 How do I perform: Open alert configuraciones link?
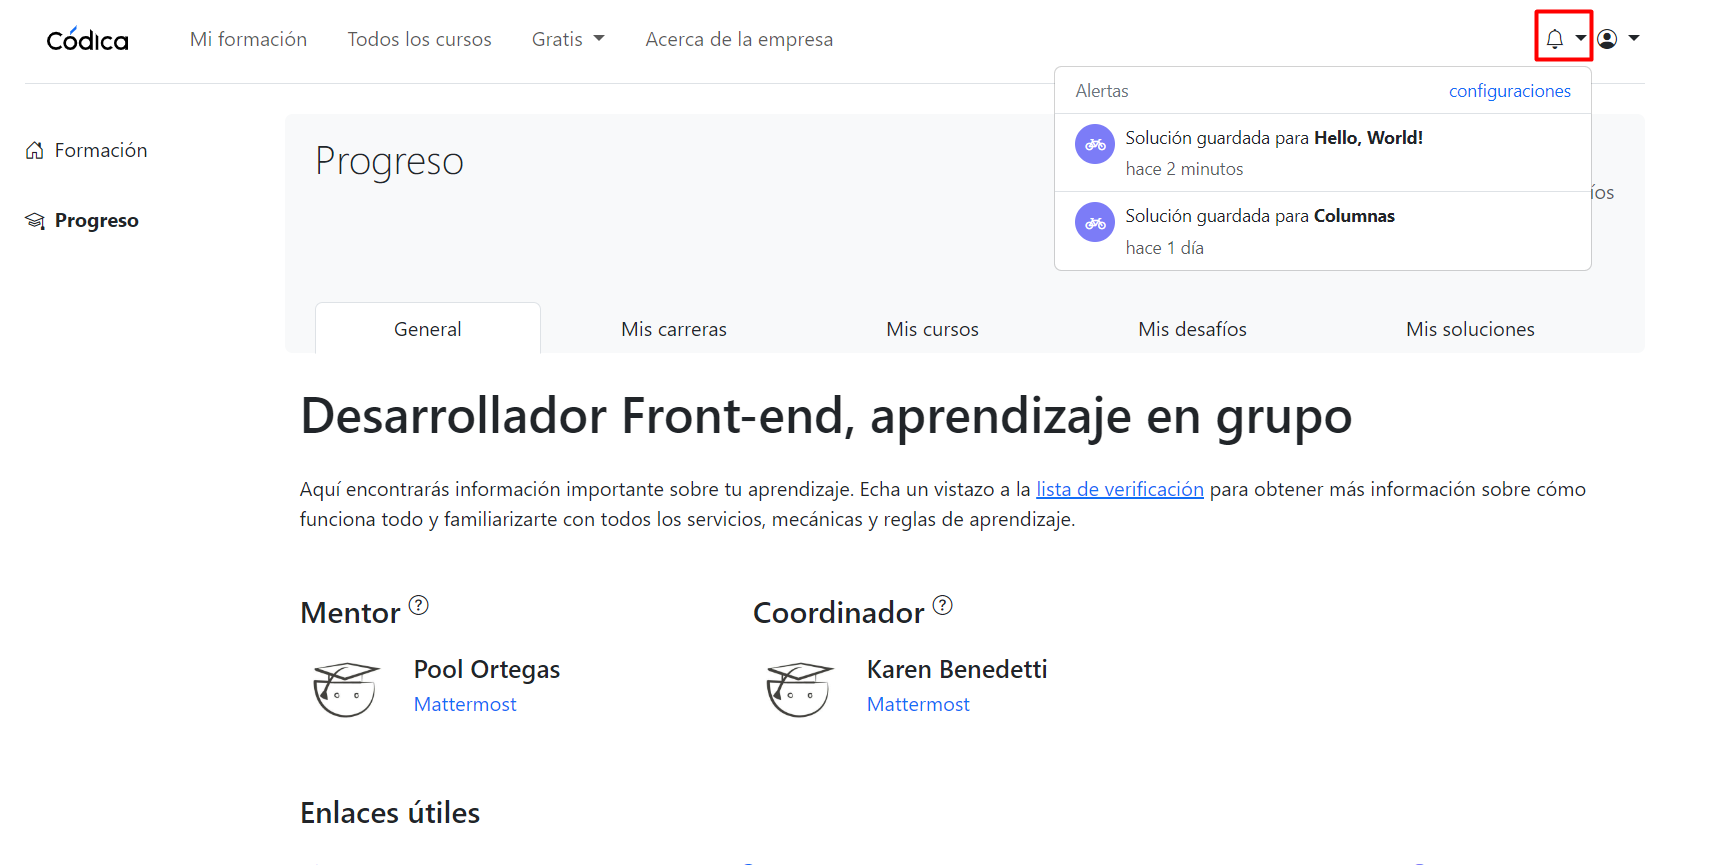[x=1509, y=91]
